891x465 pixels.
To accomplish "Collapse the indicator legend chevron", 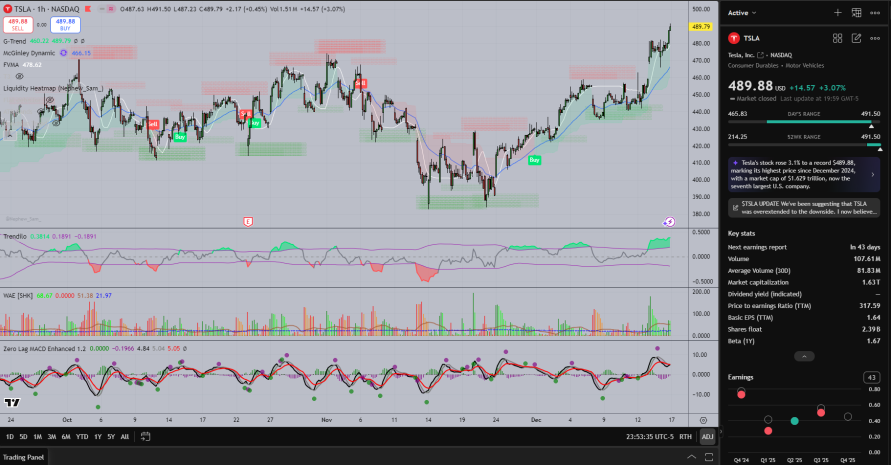I will (9, 136).
